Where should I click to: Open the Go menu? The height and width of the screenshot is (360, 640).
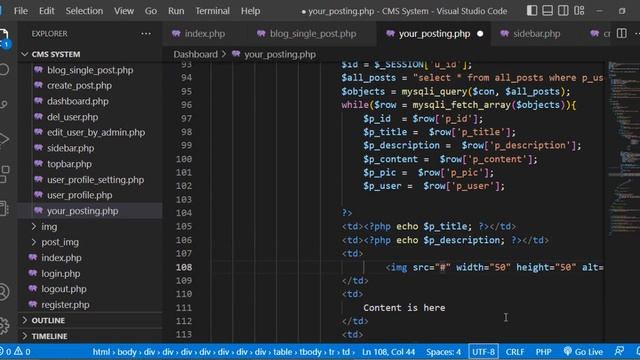click(151, 11)
